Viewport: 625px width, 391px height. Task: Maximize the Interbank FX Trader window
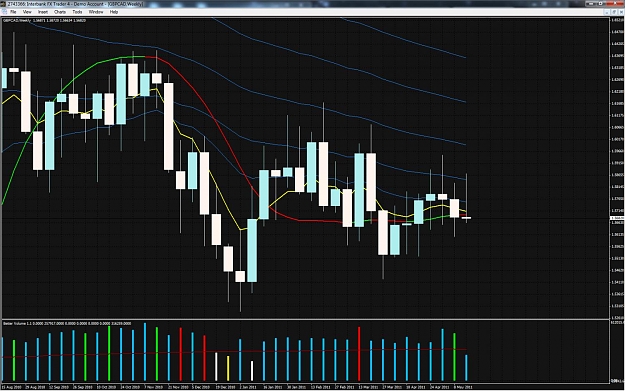(601, 4)
